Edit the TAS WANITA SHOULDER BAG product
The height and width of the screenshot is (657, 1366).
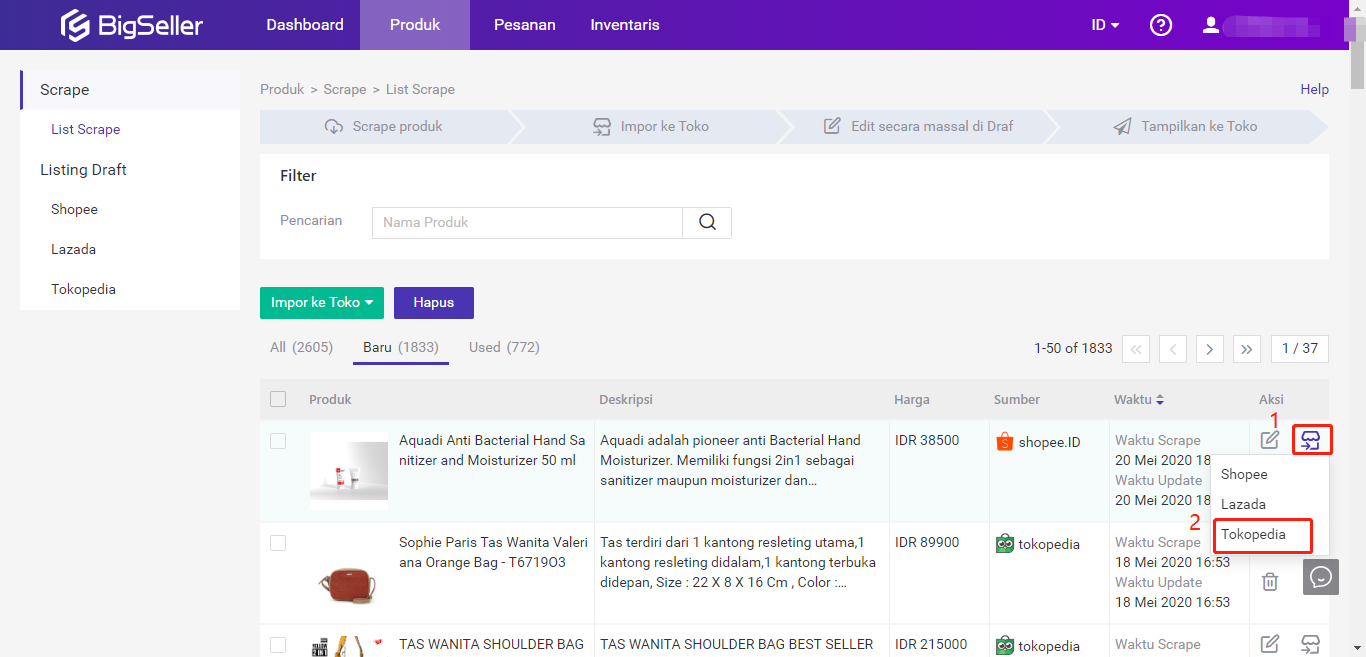tap(1270, 644)
